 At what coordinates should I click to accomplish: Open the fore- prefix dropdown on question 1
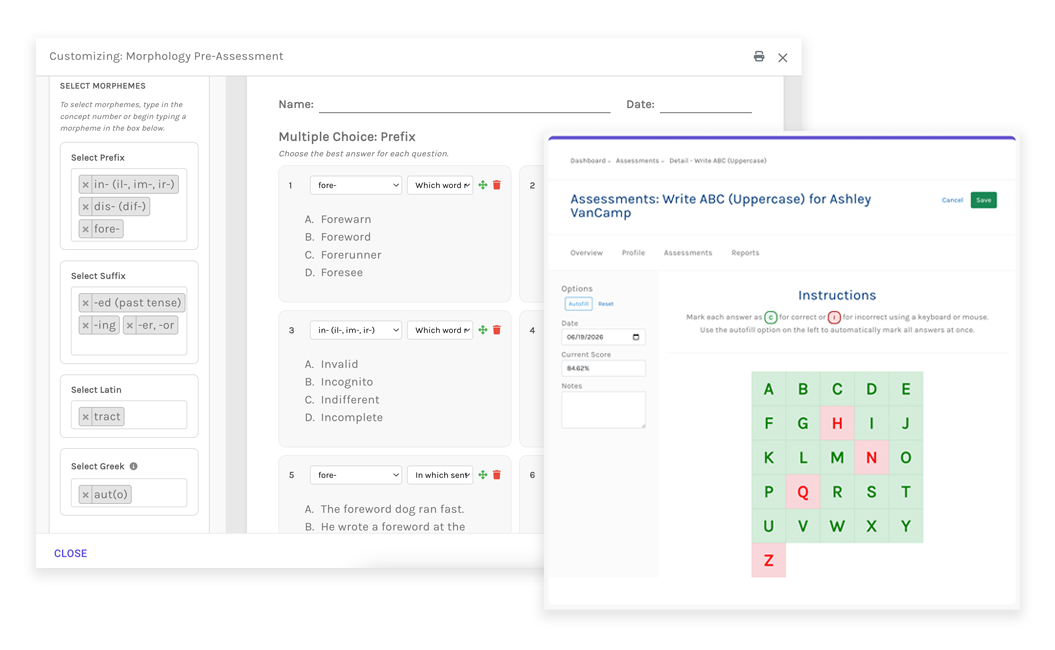356,185
